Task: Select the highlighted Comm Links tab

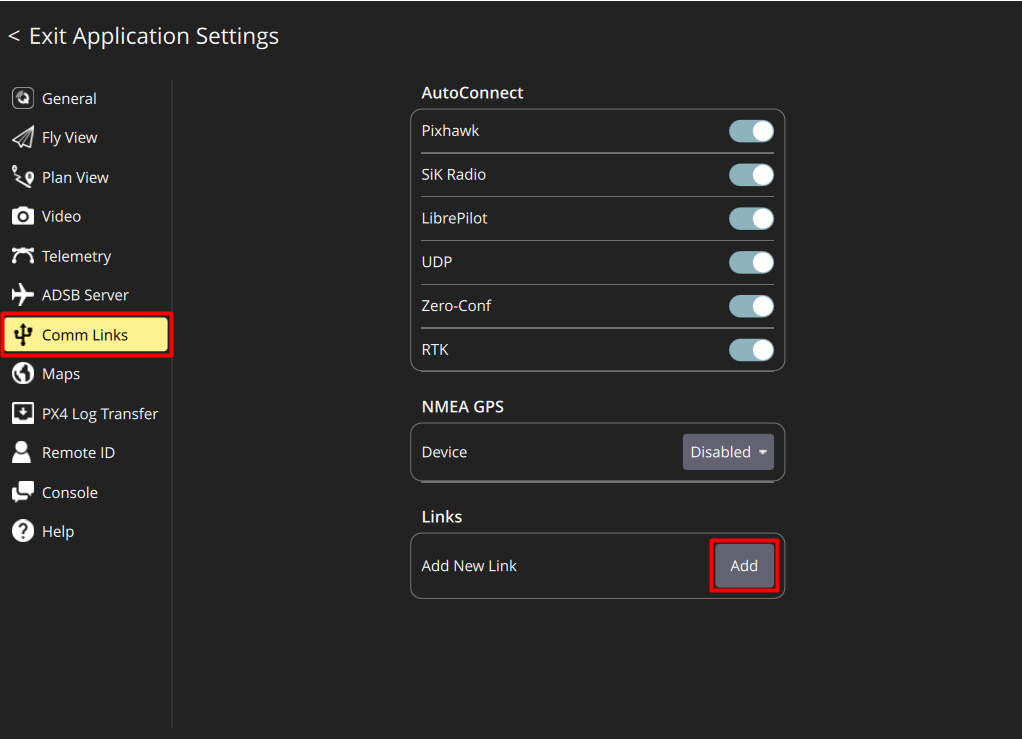Action: (86, 335)
